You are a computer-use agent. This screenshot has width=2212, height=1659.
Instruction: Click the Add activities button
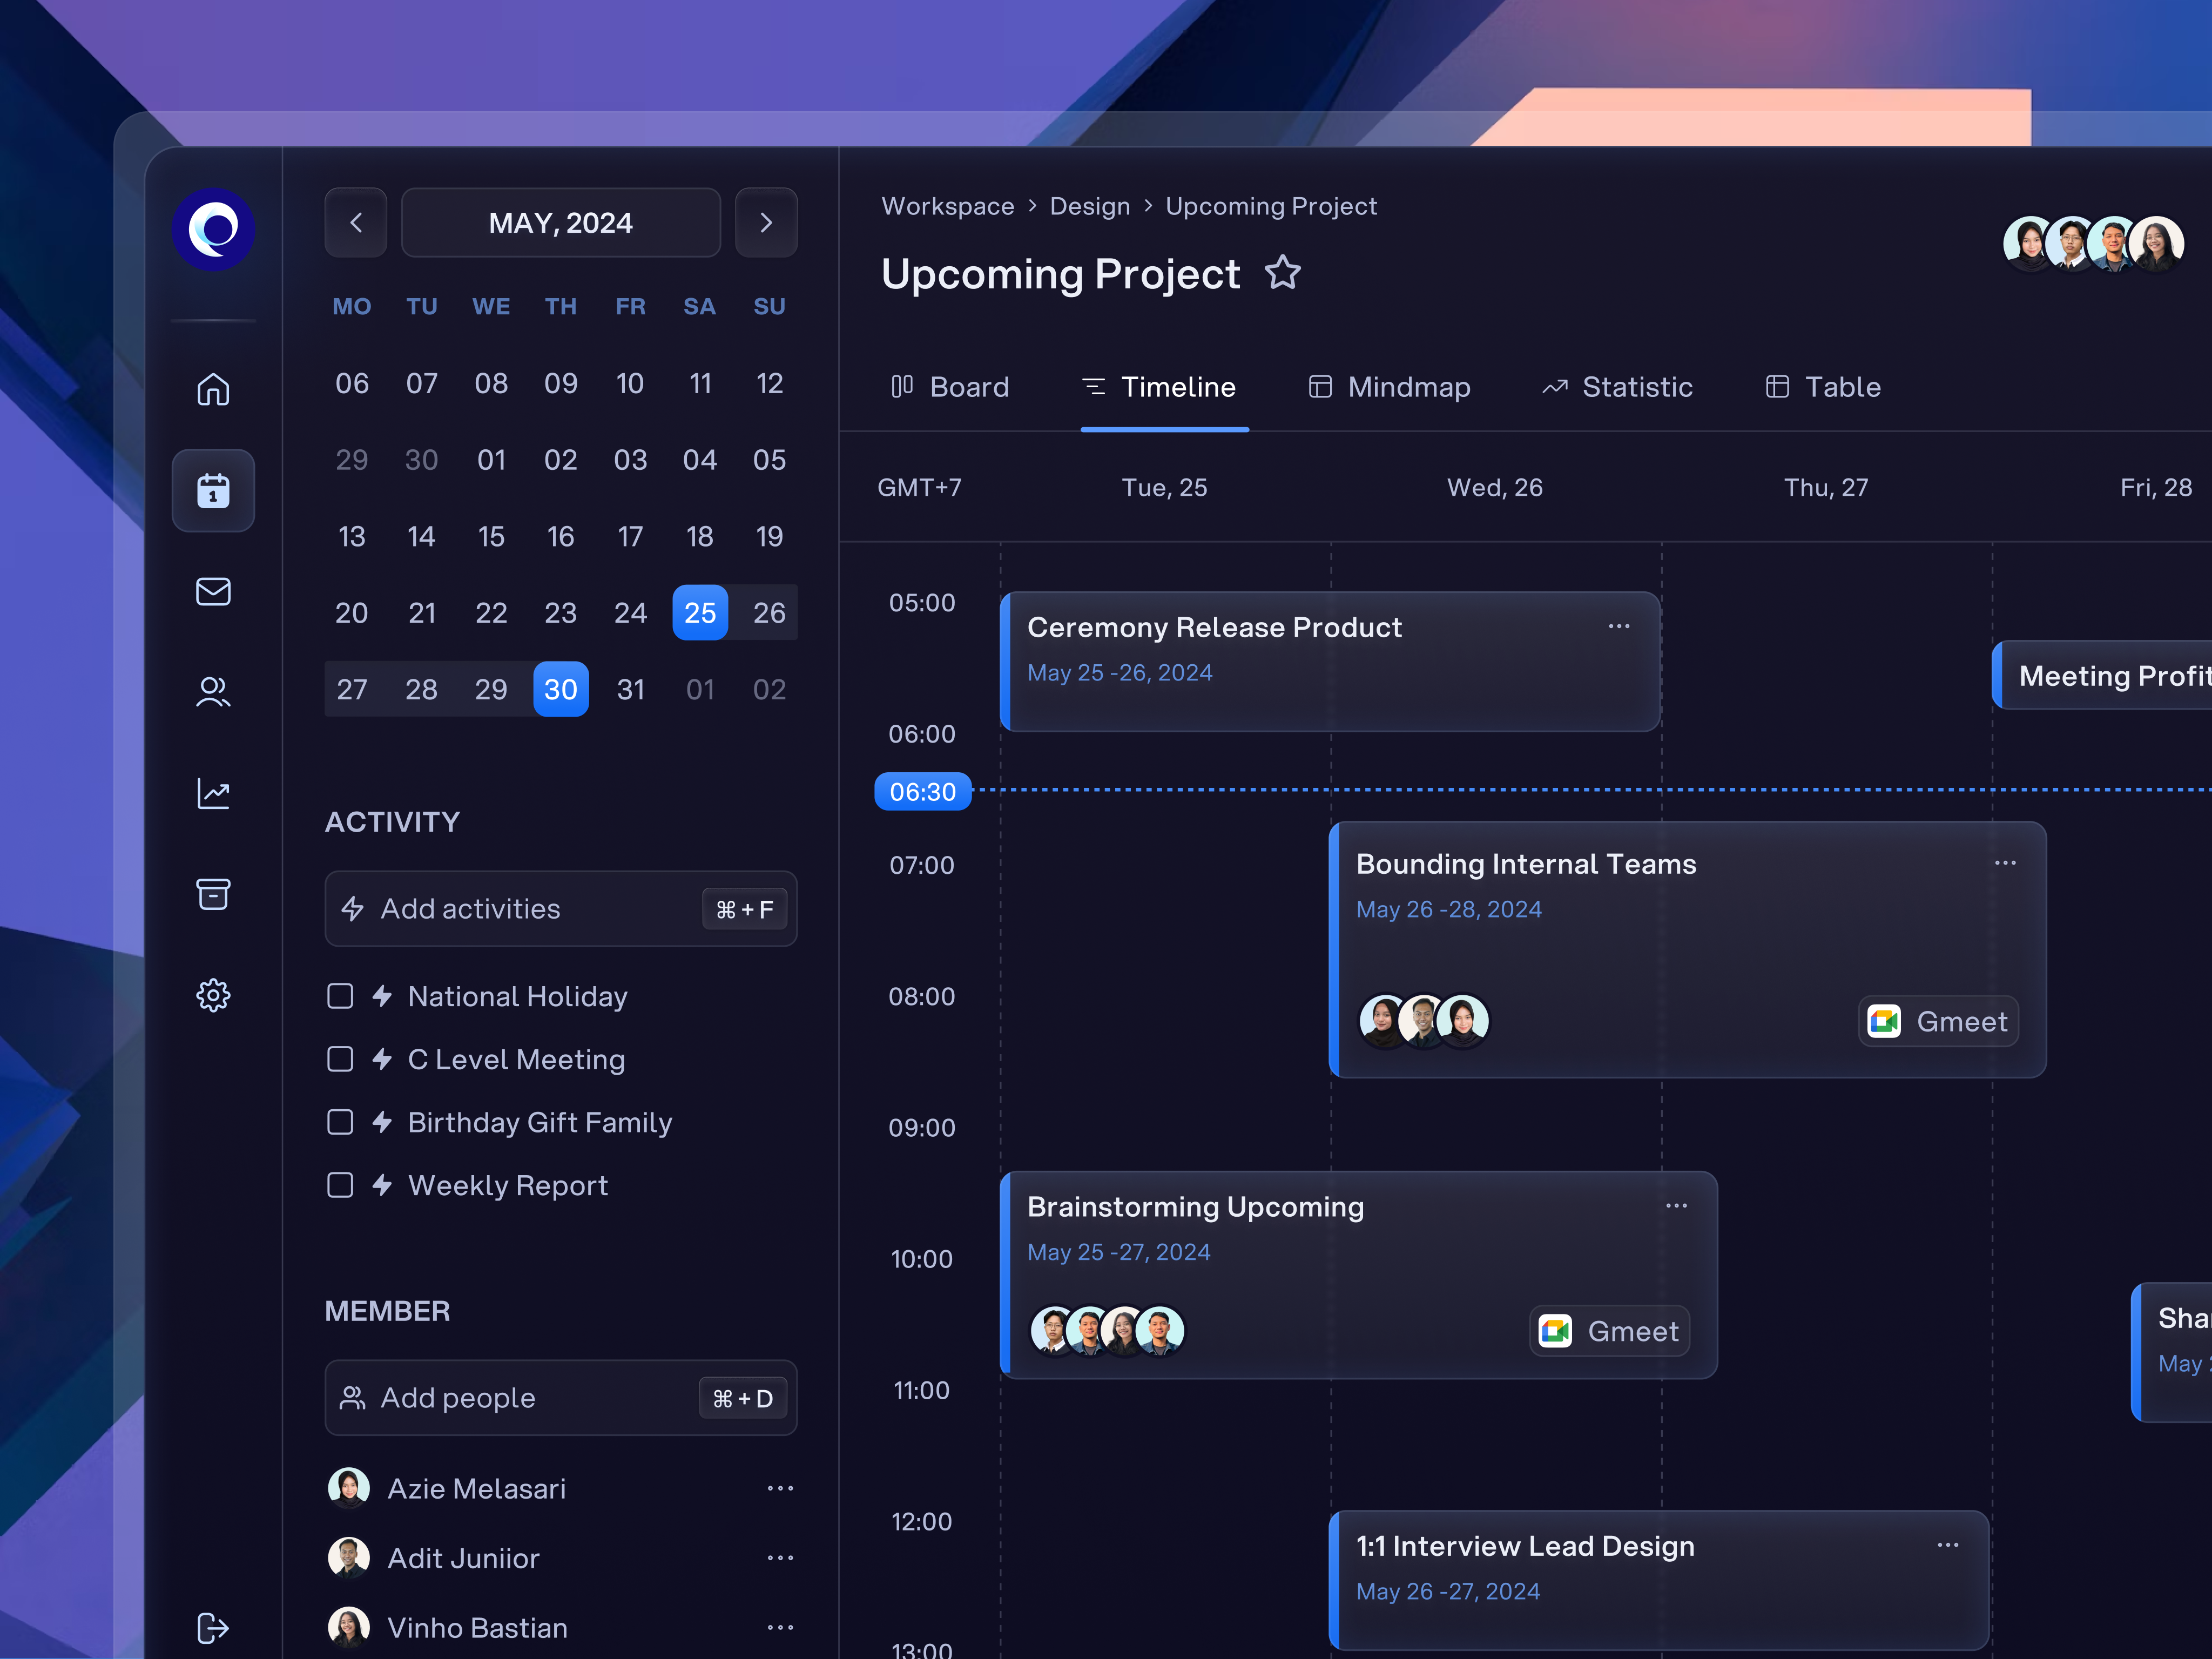coord(560,908)
